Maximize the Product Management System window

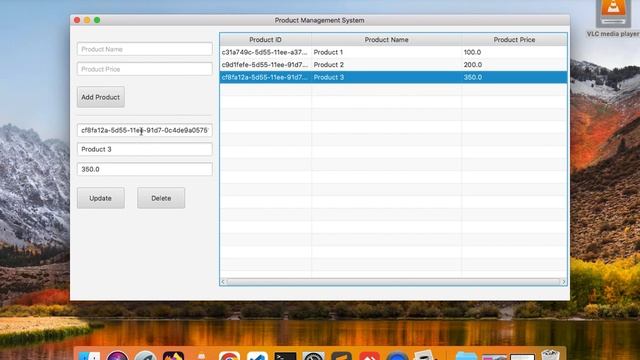[x=97, y=20]
